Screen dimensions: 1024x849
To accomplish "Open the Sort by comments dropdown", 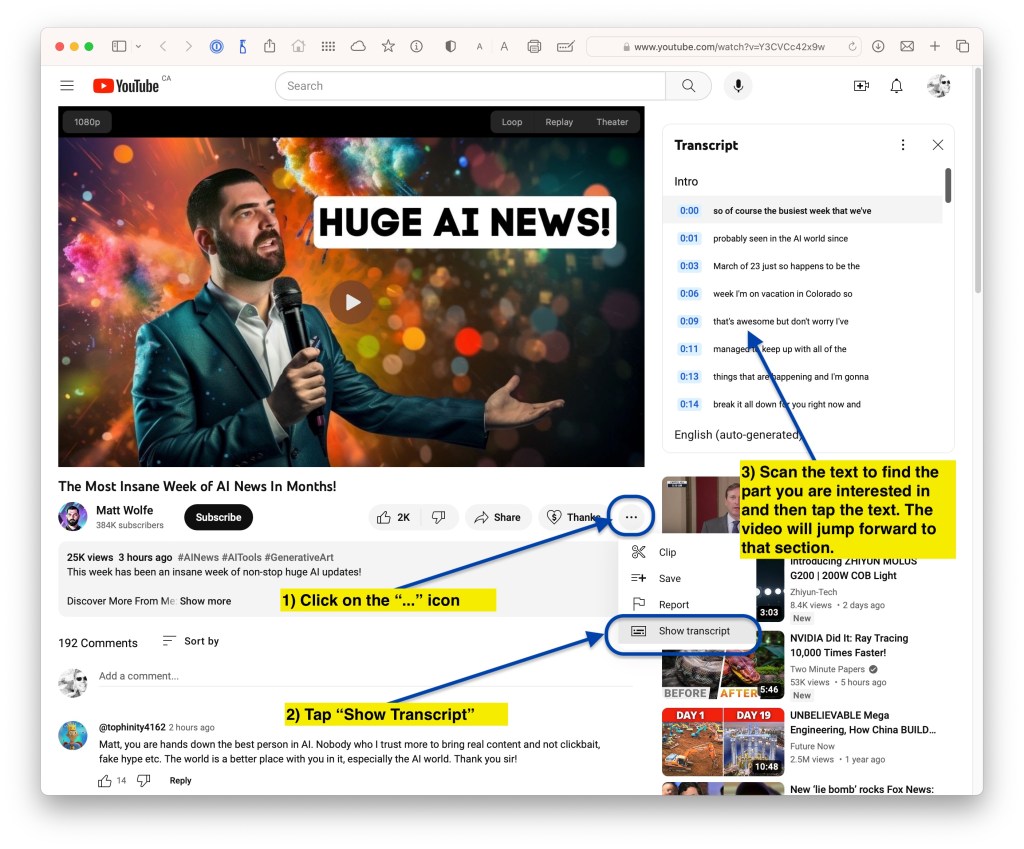I will [191, 641].
